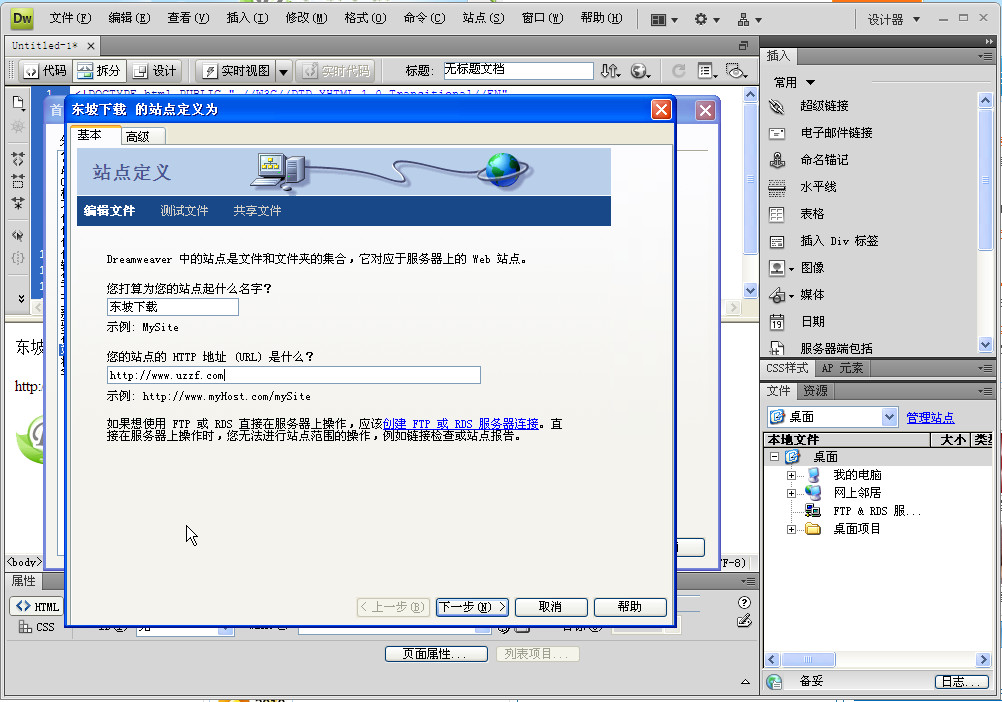Click the refresh design view icon
Image resolution: width=1002 pixels, height=702 pixels.
[x=679, y=70]
